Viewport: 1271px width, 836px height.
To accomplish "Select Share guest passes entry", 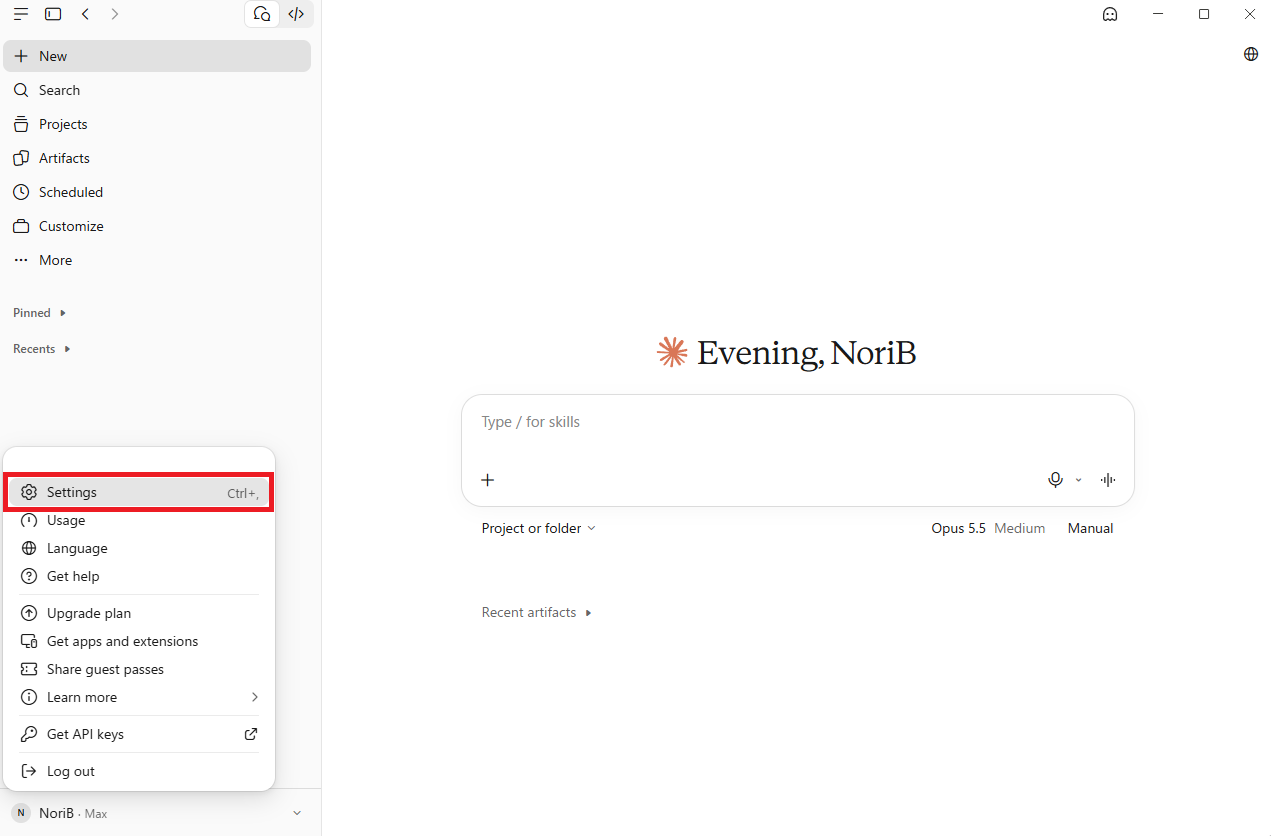I will [x=139, y=669].
